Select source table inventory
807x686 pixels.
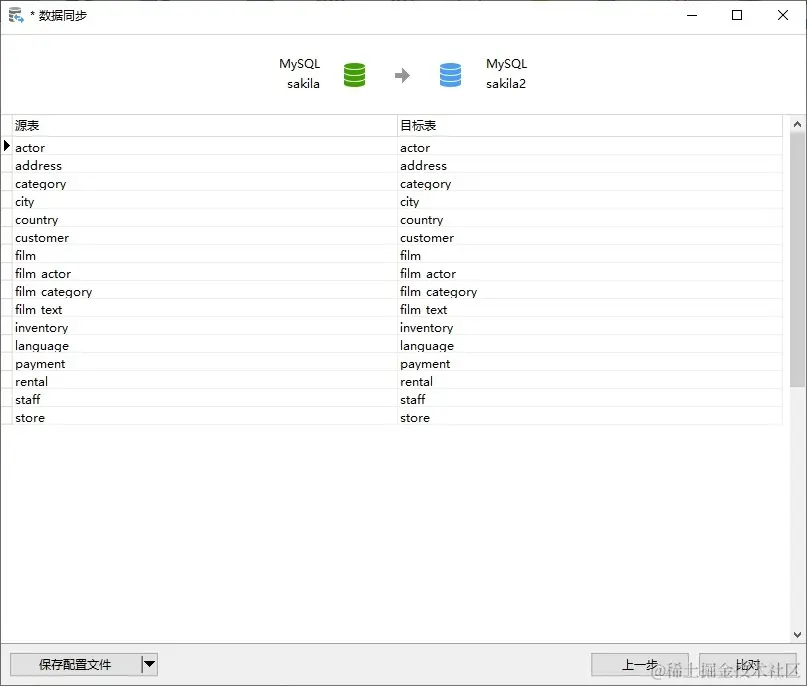pyautogui.click(x=204, y=326)
